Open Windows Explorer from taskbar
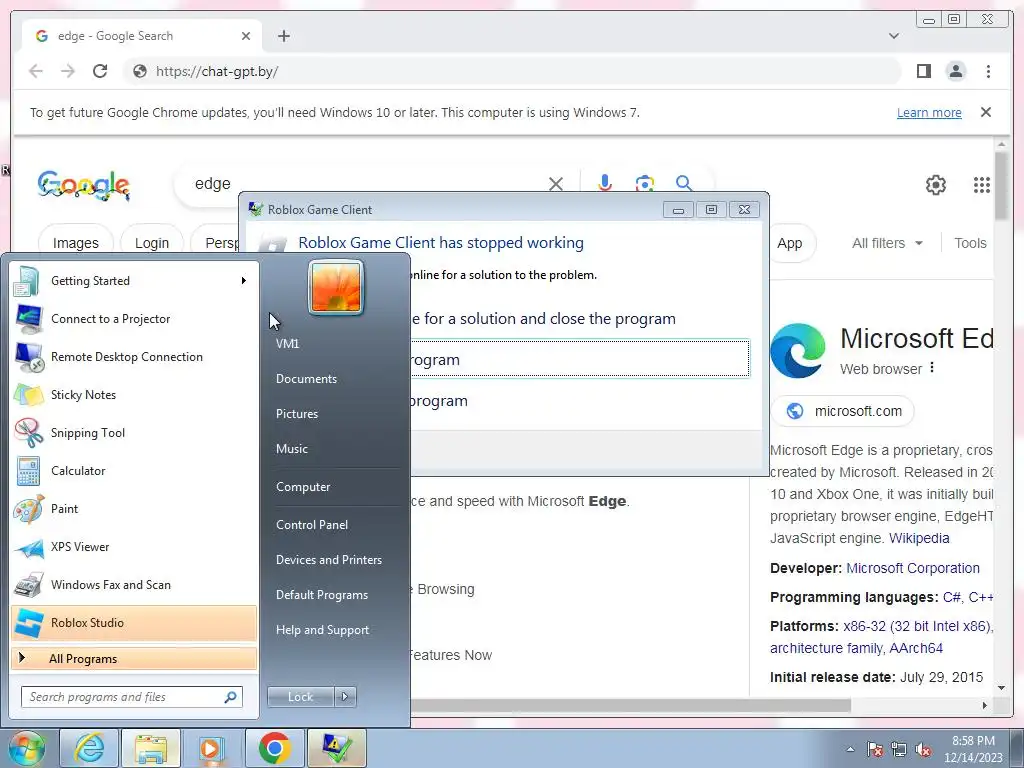The width and height of the screenshot is (1024, 768). pos(150,748)
